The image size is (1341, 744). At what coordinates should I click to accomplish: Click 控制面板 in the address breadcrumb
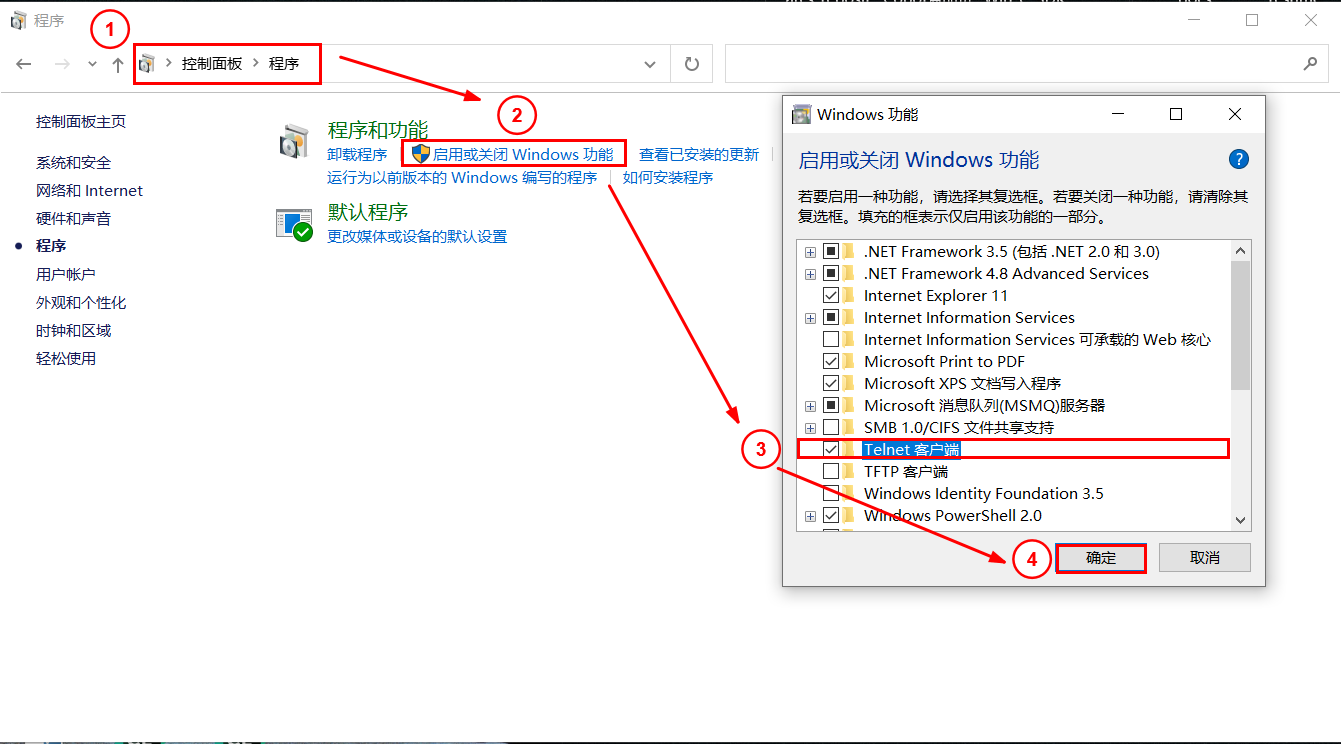[212, 64]
